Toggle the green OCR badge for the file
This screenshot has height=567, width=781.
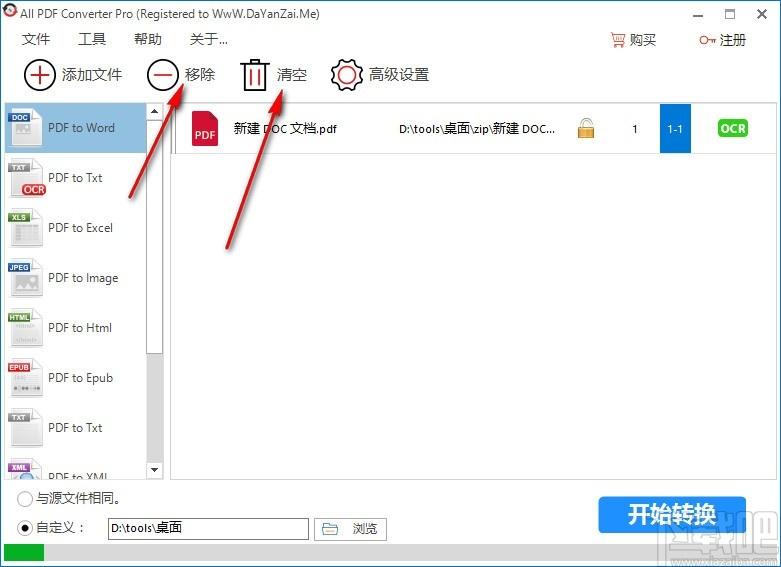[x=733, y=129]
